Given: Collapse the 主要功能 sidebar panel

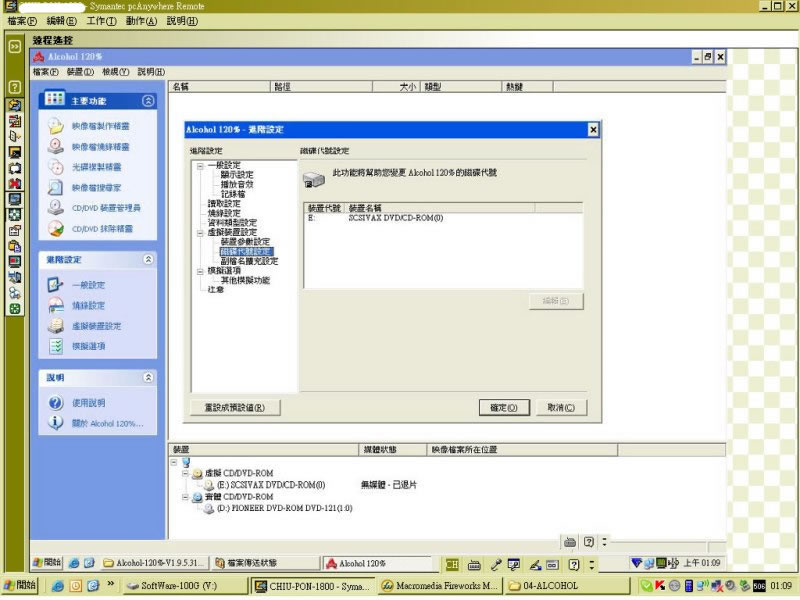Looking at the screenshot, I should 148,101.
